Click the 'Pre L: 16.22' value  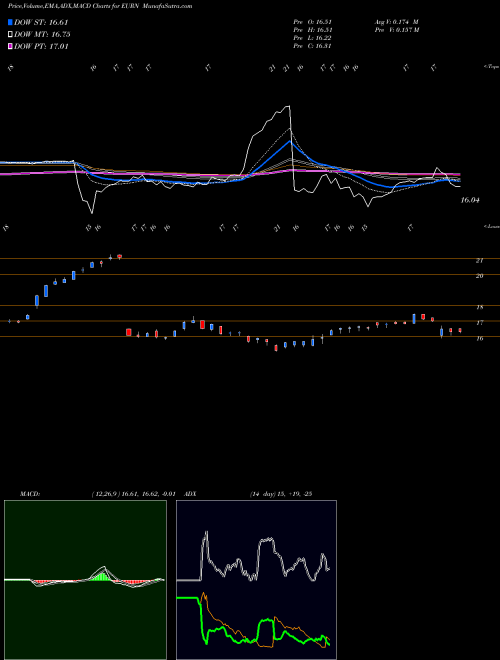[x=313, y=38]
